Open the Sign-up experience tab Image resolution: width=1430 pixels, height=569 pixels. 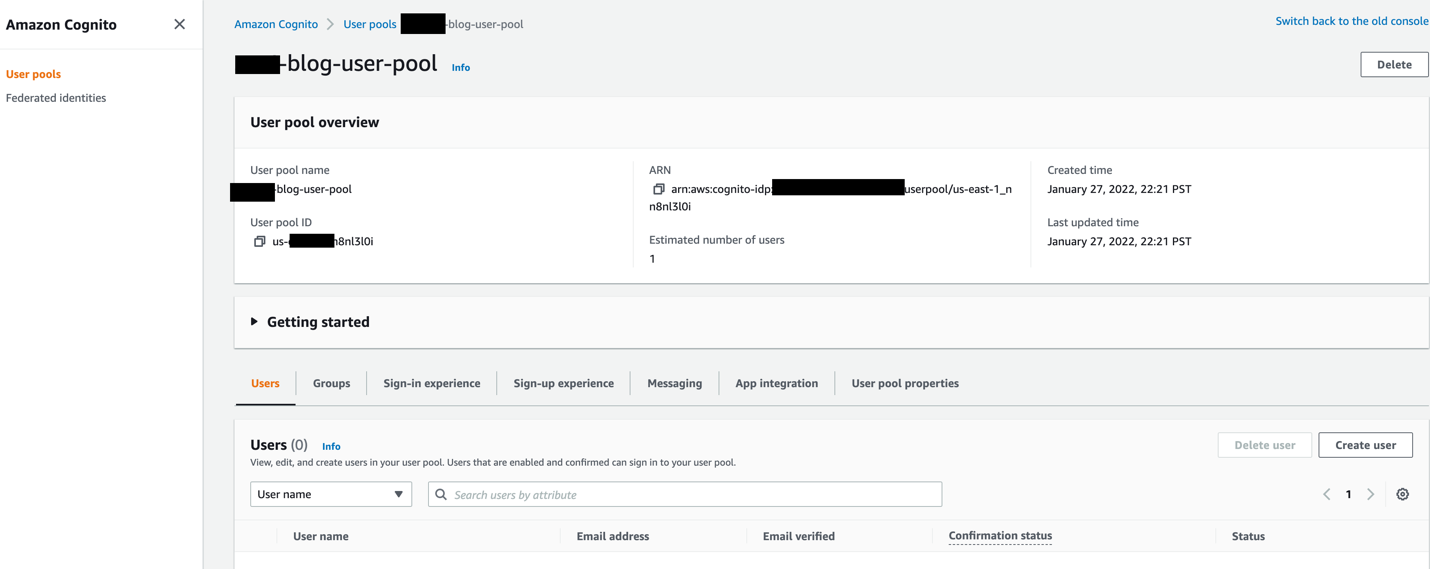tap(563, 383)
